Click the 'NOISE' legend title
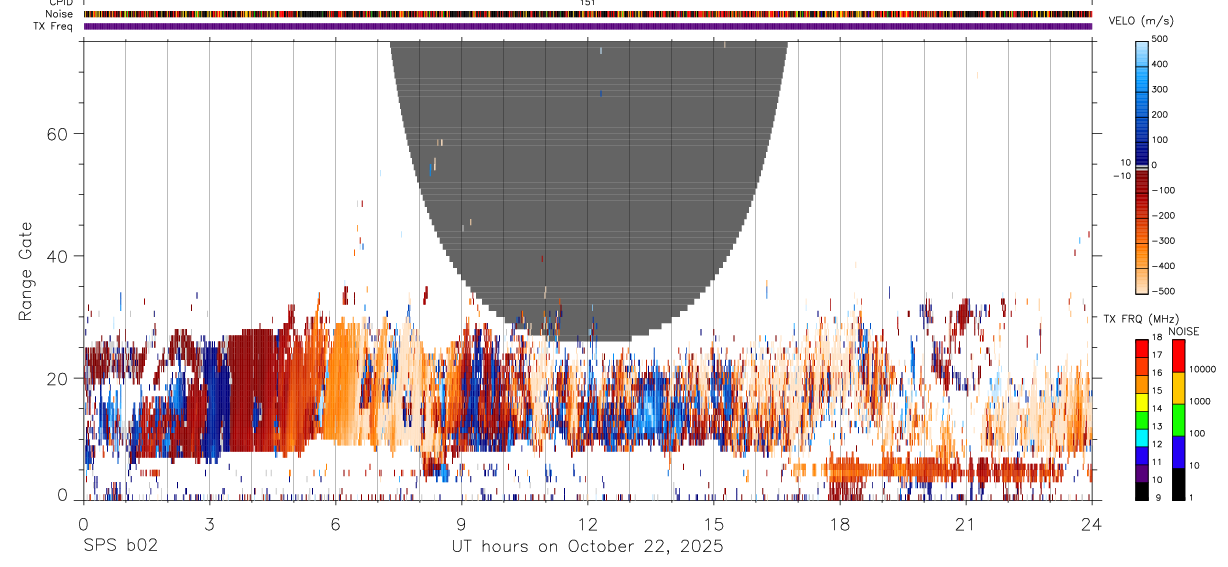1228x567 pixels. click(1184, 331)
